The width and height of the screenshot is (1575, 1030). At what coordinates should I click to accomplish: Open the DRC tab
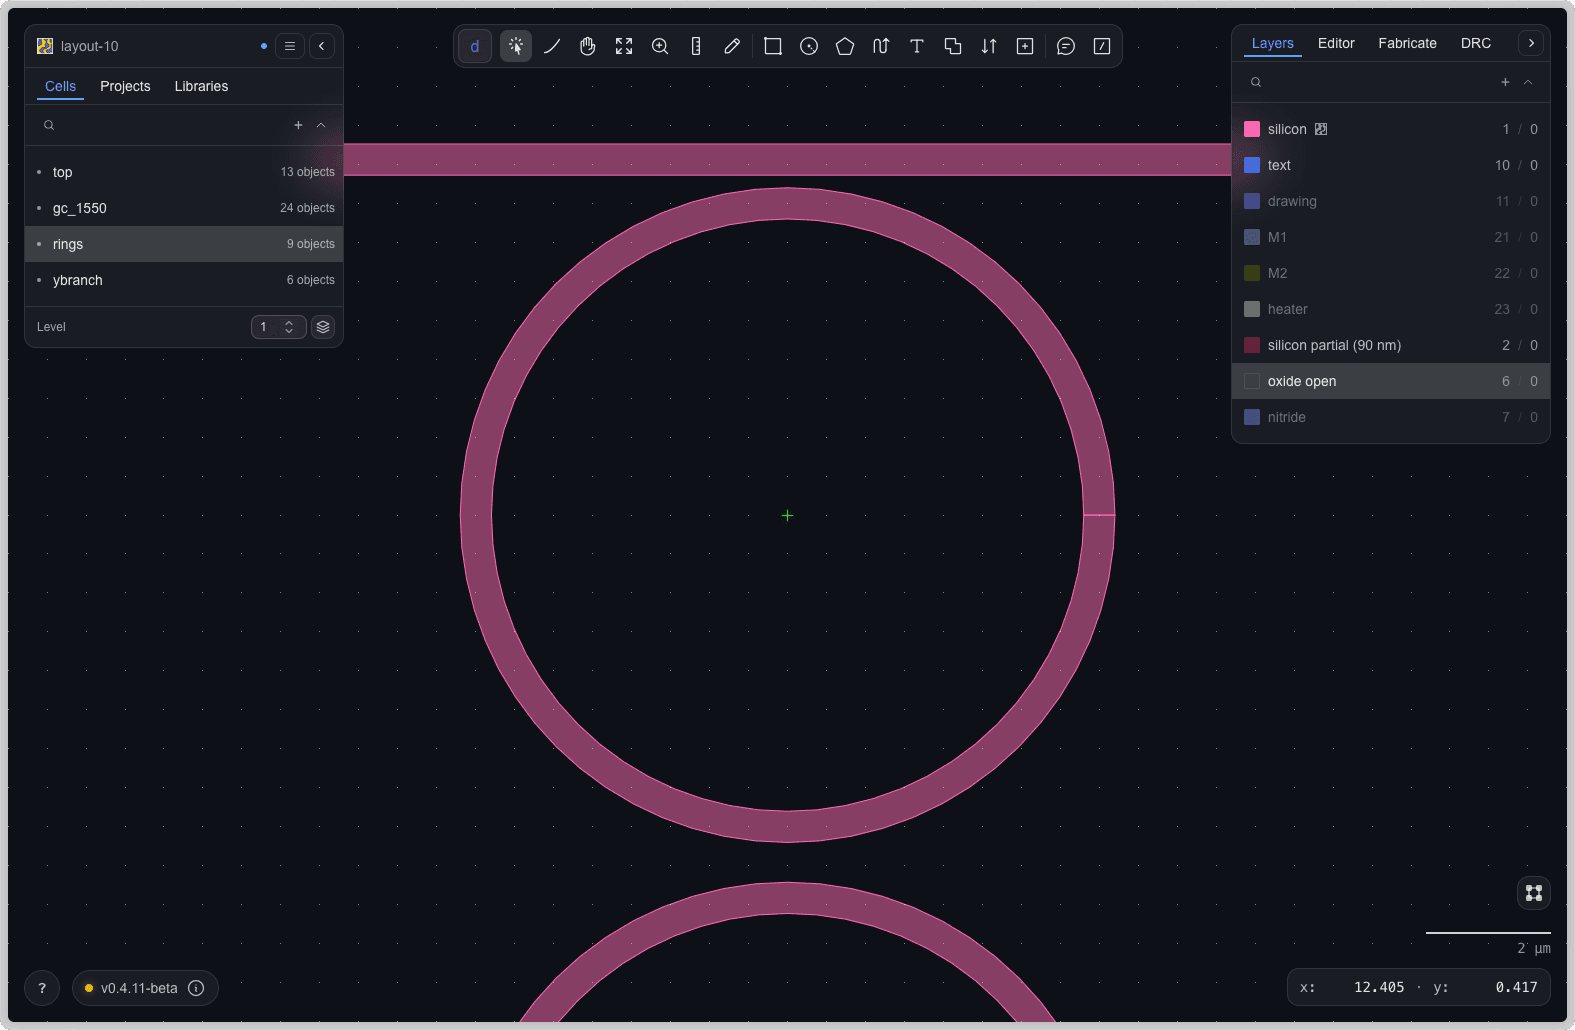click(1476, 43)
